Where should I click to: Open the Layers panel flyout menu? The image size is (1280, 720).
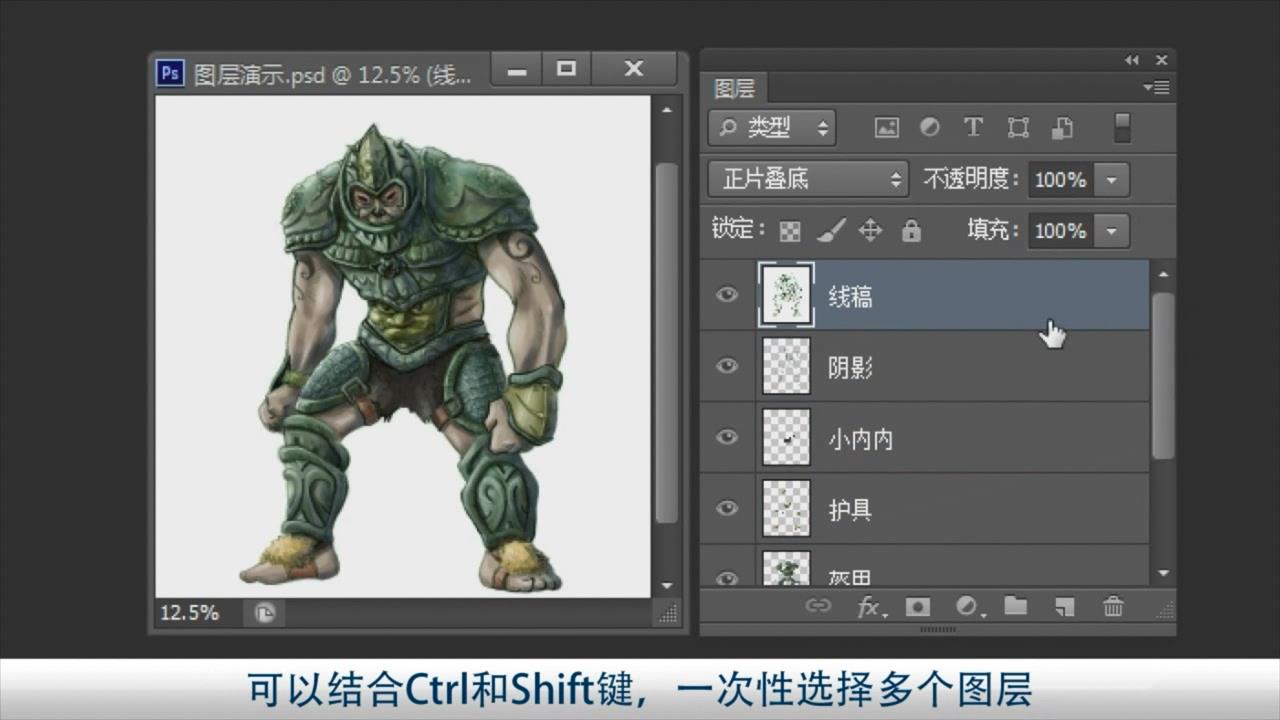point(1156,88)
